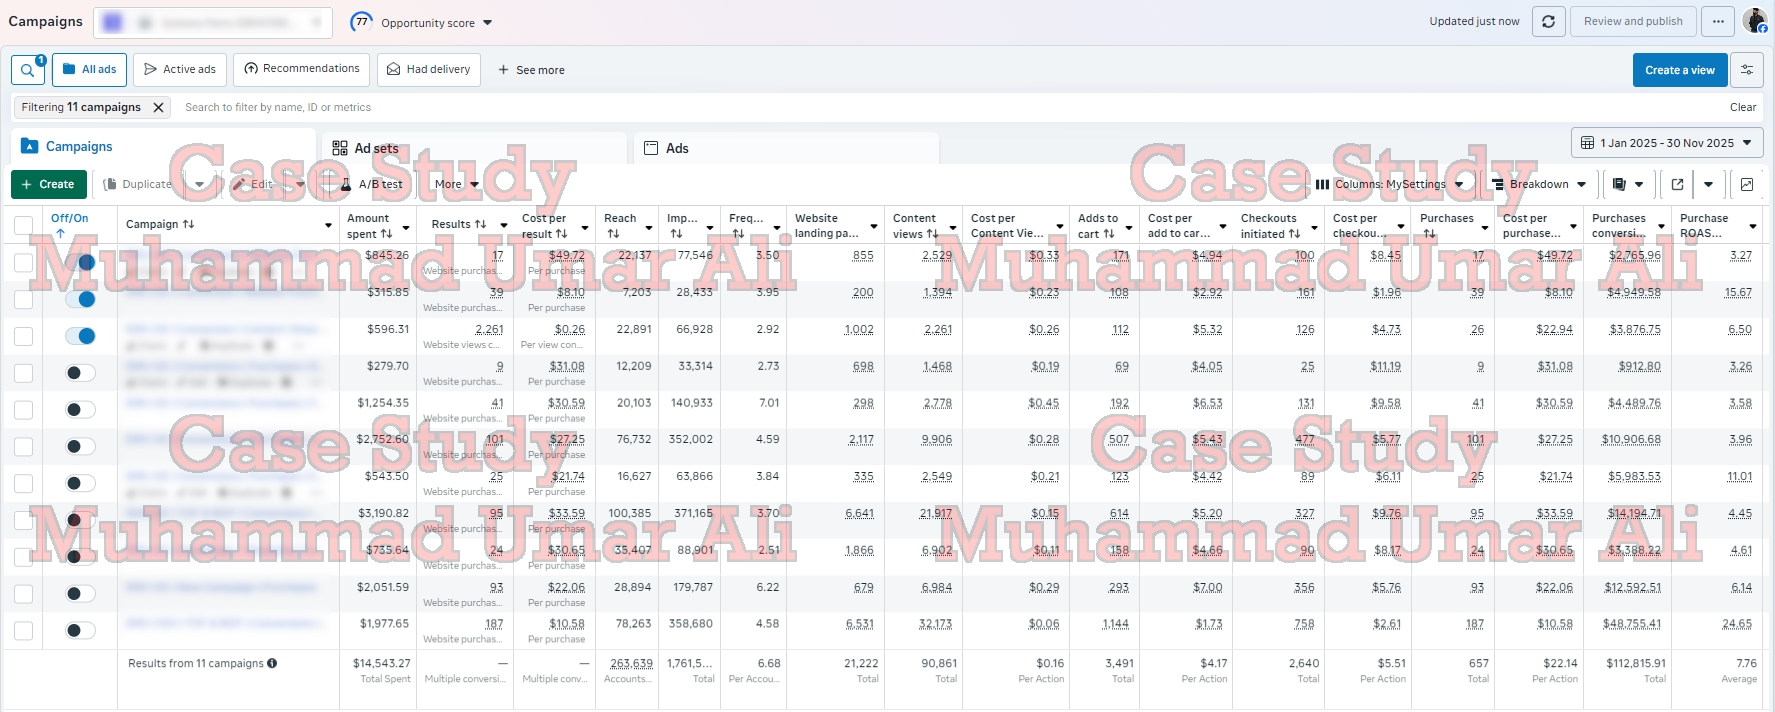This screenshot has height=712, width=1775.
Task: Tick the select-all checkbox in table header
Action: (23, 225)
